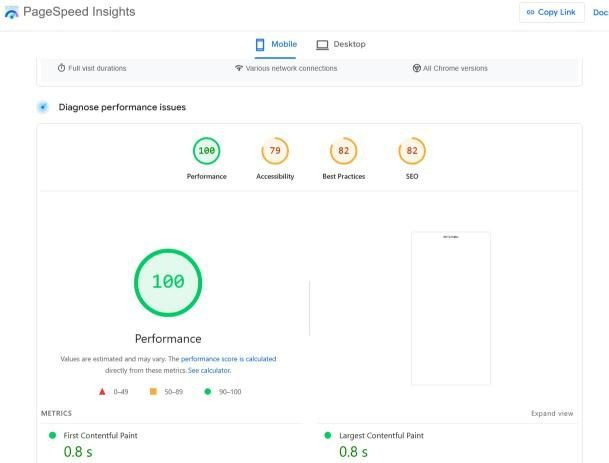Click the stopwatch icon beside Full visit durations
609x463 pixels.
click(61, 68)
